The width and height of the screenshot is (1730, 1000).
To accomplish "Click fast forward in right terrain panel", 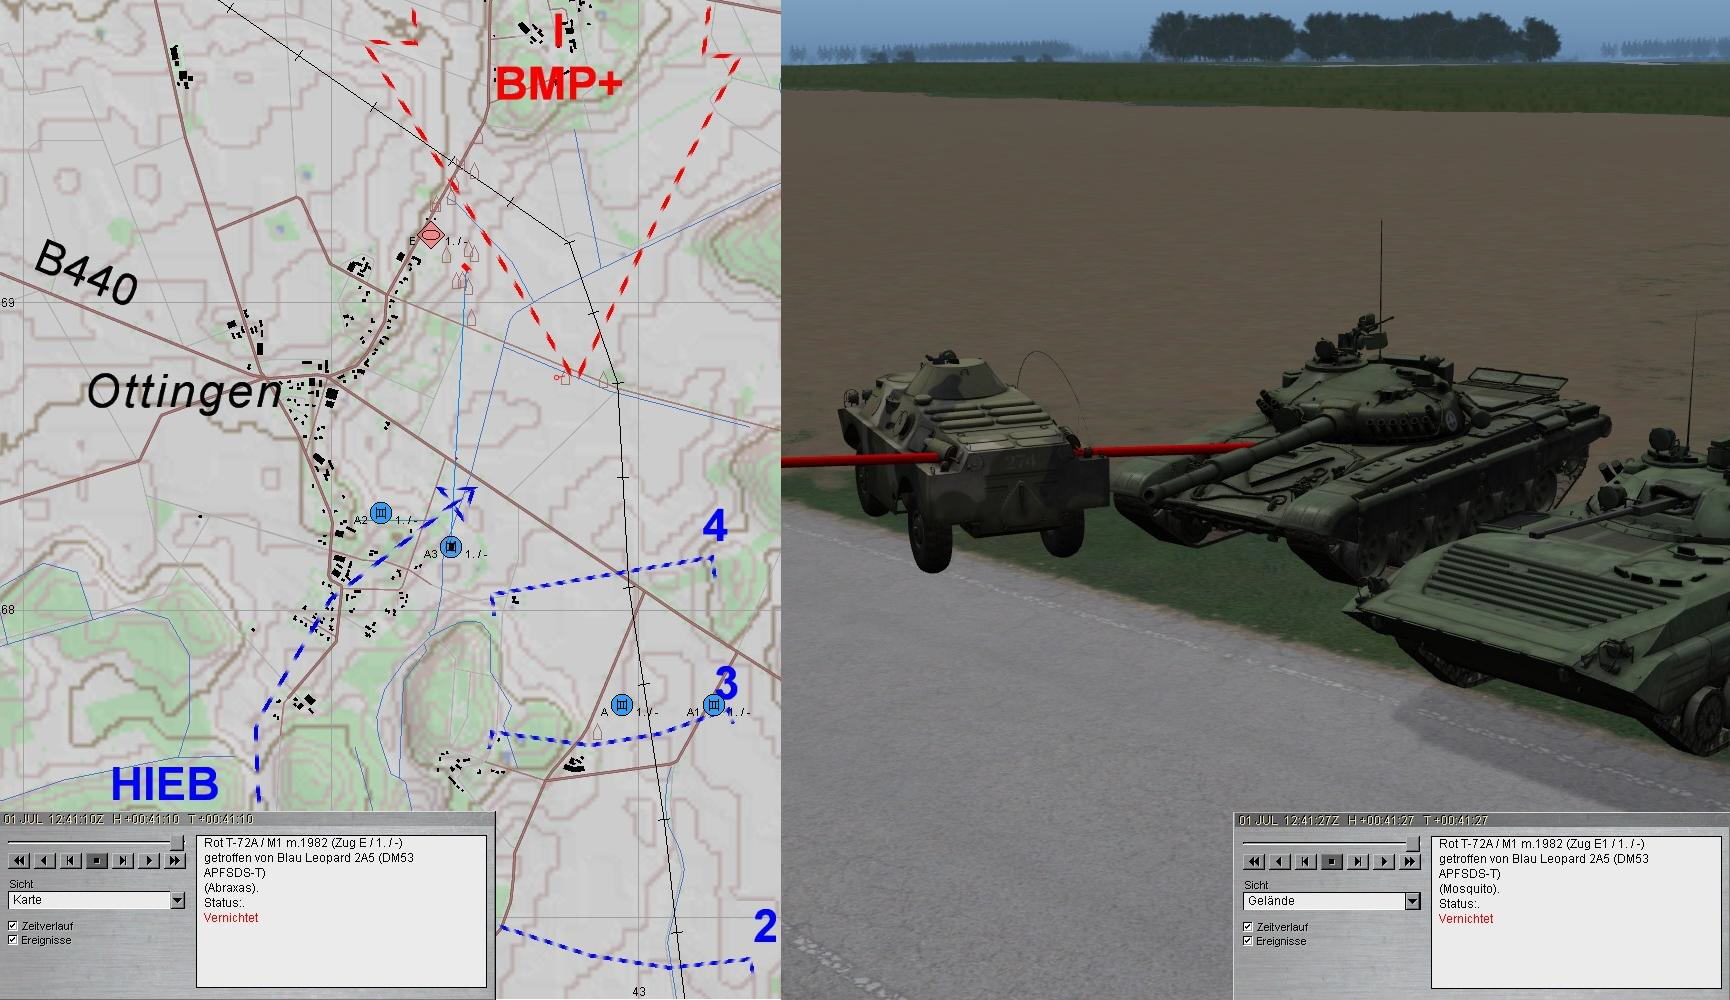I will coord(1410,861).
